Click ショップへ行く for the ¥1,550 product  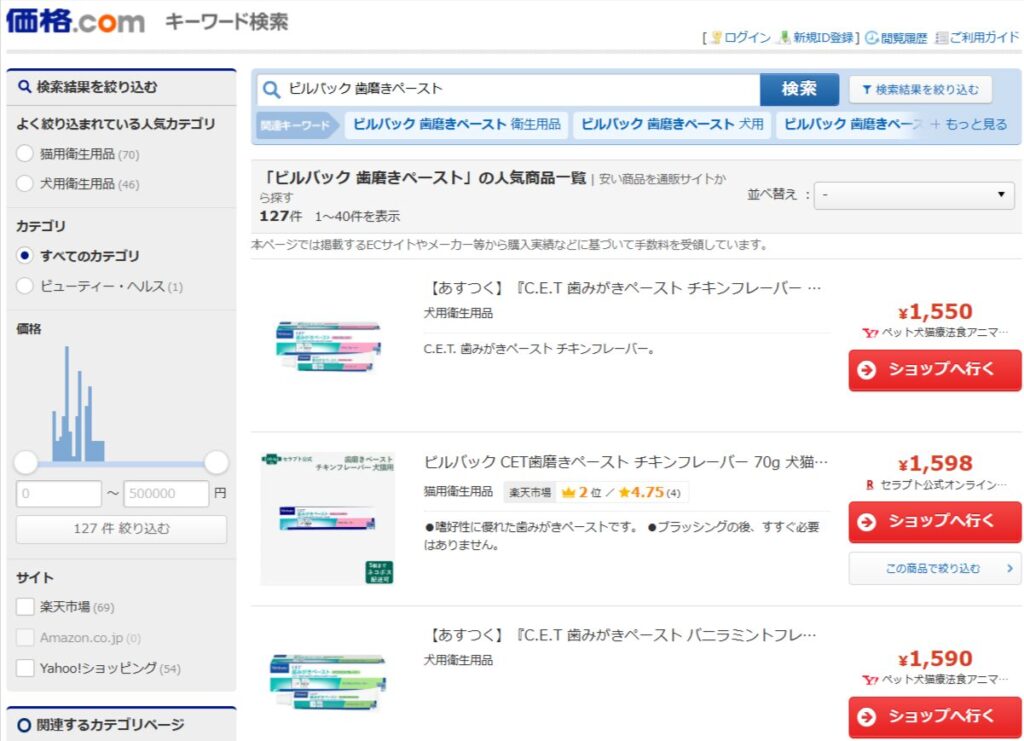(x=935, y=370)
